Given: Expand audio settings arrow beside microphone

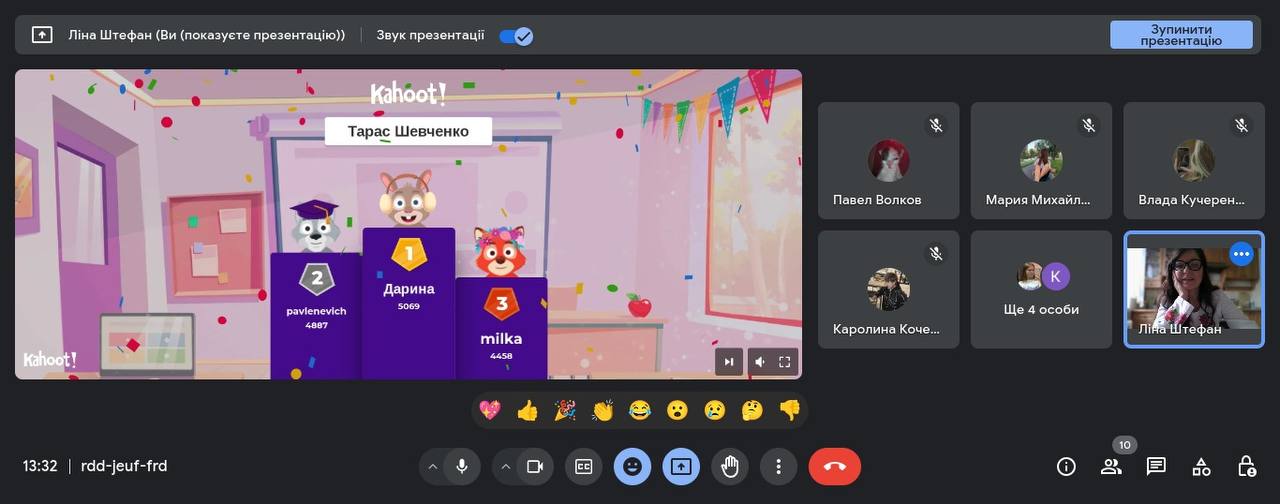Looking at the screenshot, I should 432,466.
